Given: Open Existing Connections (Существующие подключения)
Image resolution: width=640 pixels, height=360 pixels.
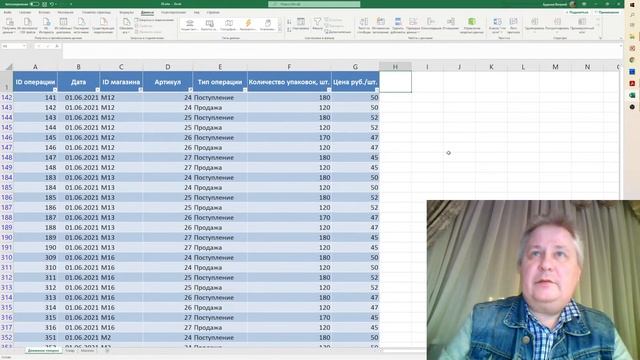Looking at the screenshot, I should point(103,25).
